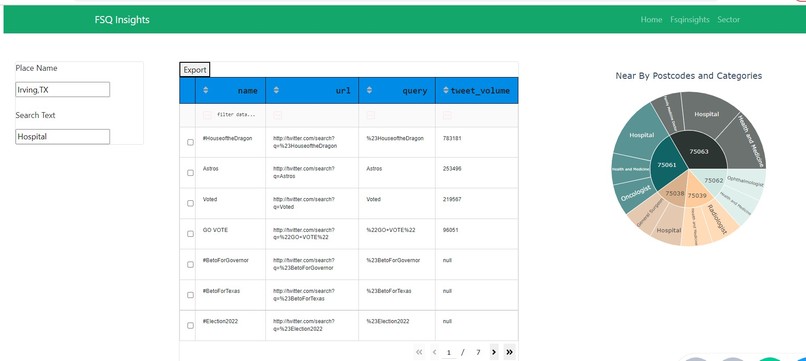Open Home in navigation bar
The width and height of the screenshot is (806, 361).
[x=651, y=20]
